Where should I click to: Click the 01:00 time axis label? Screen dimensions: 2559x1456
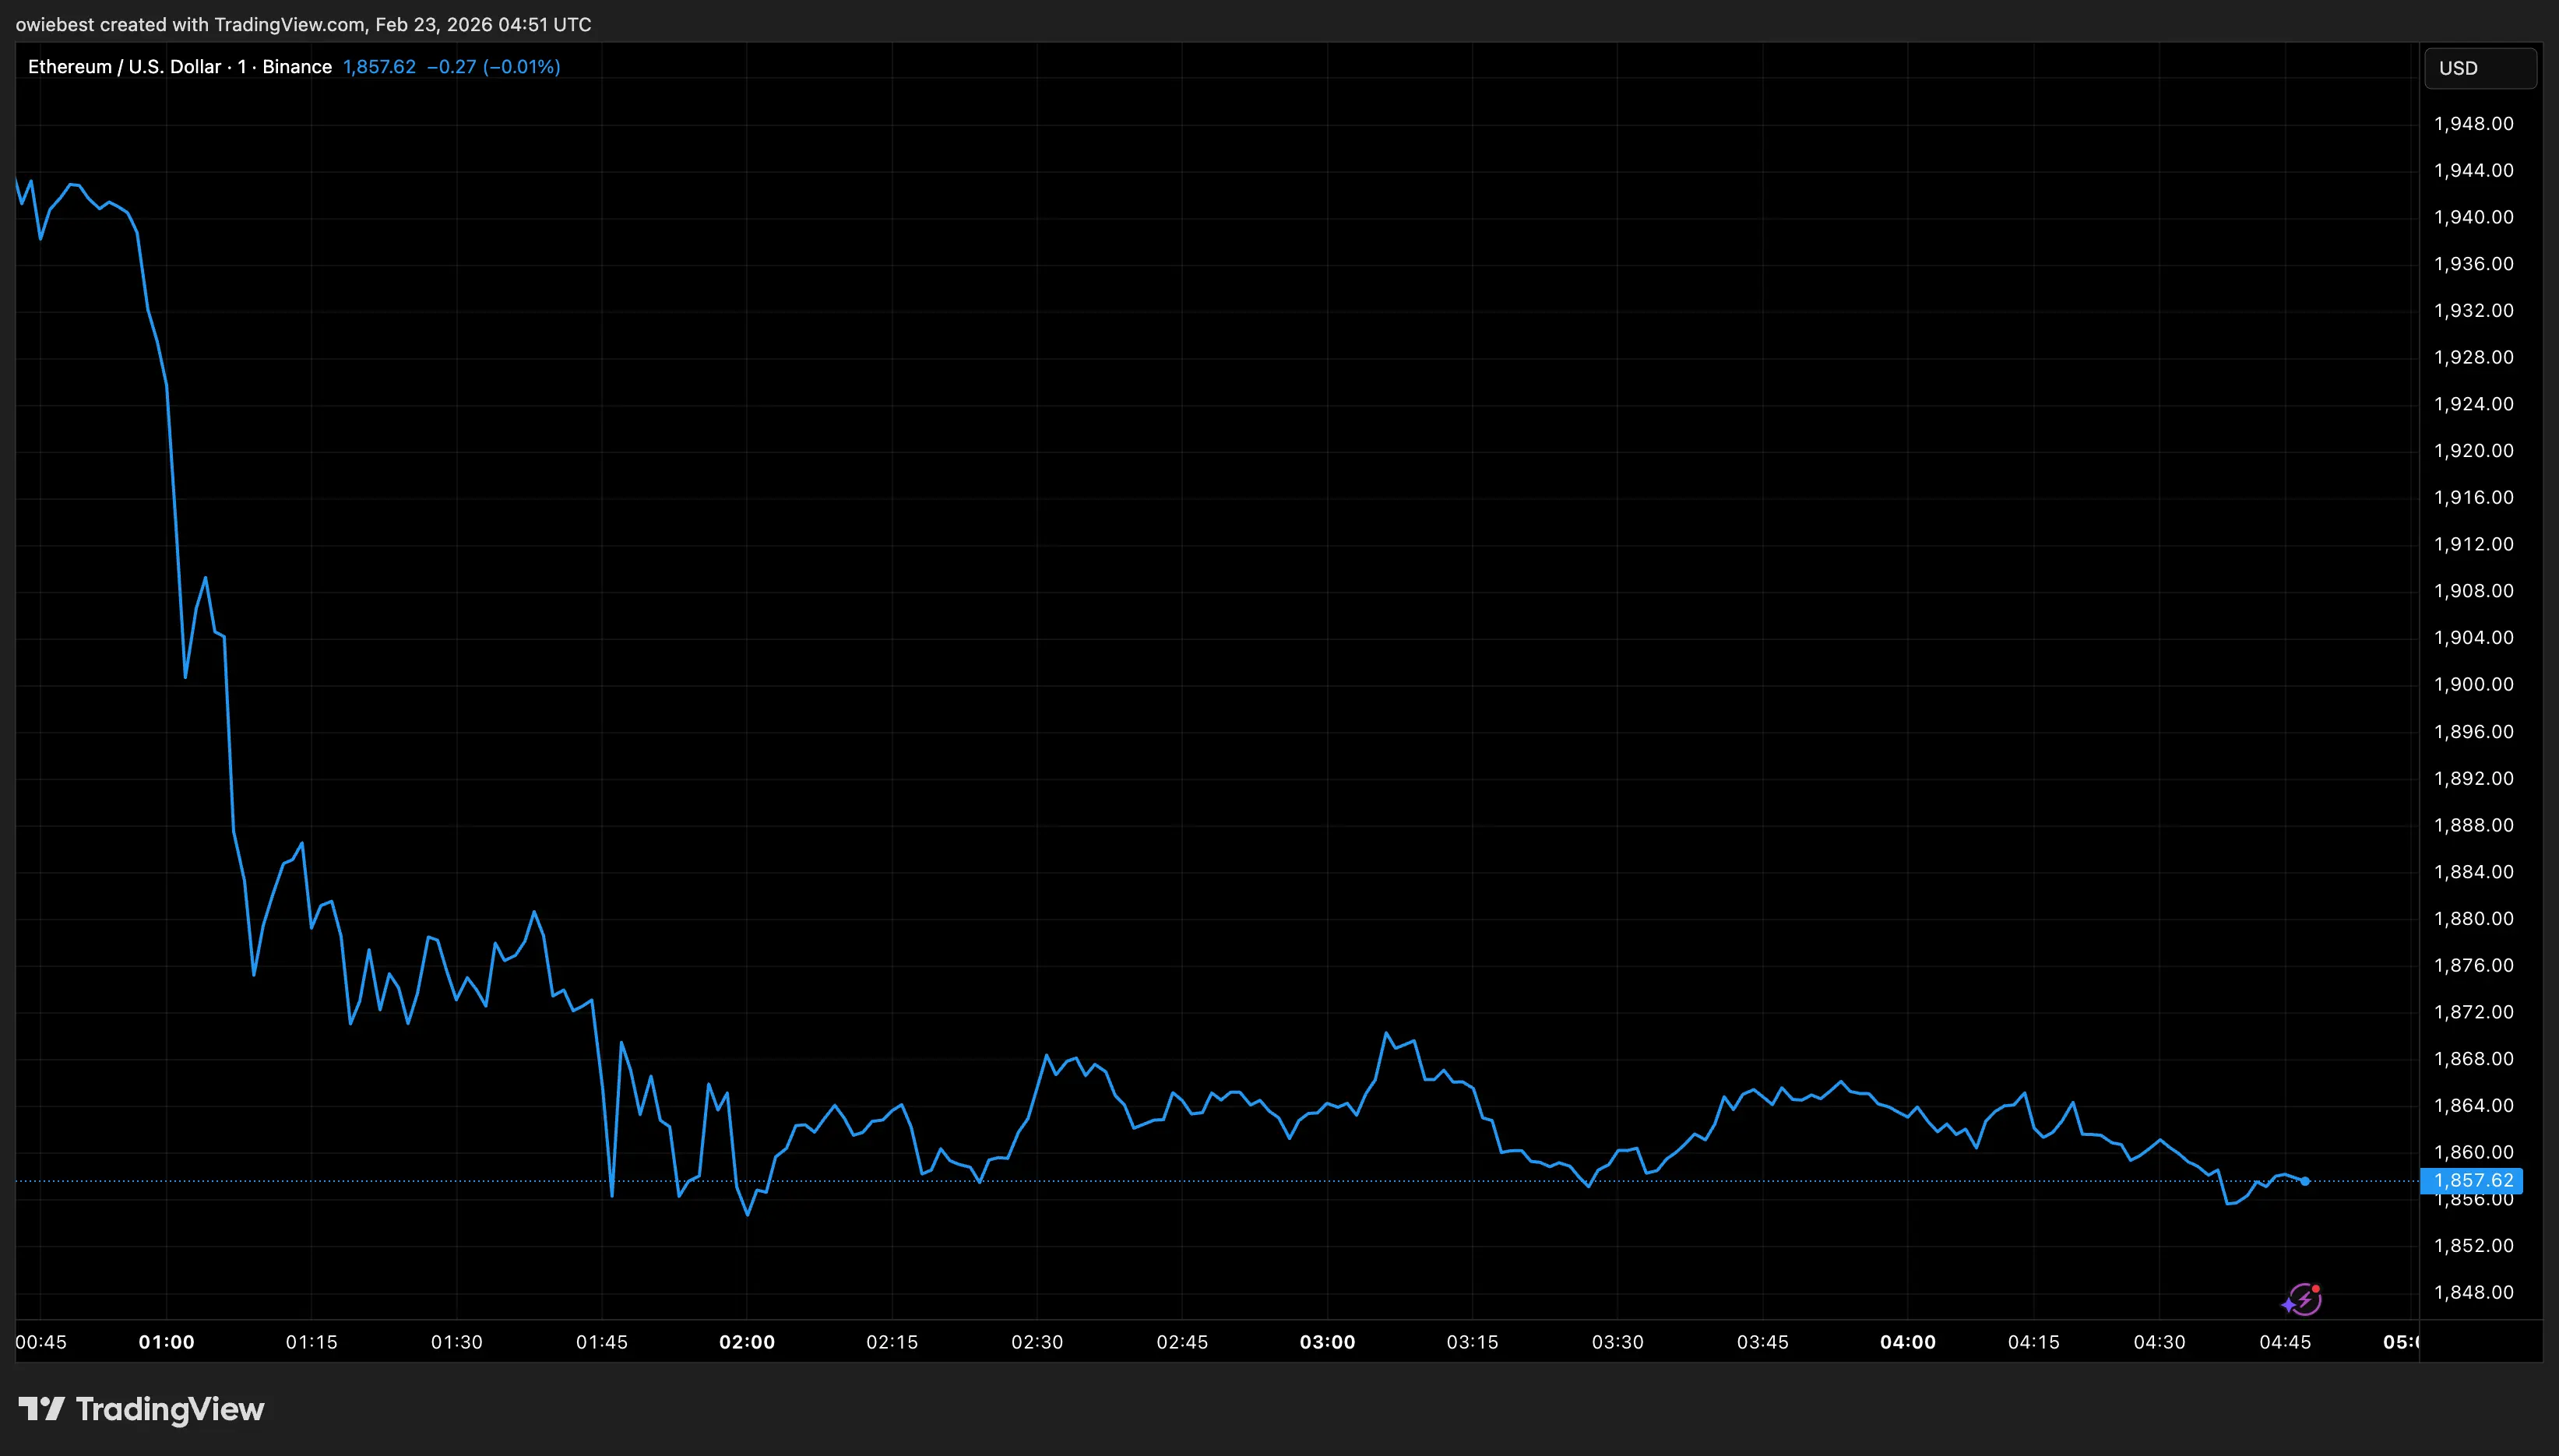(x=166, y=1342)
